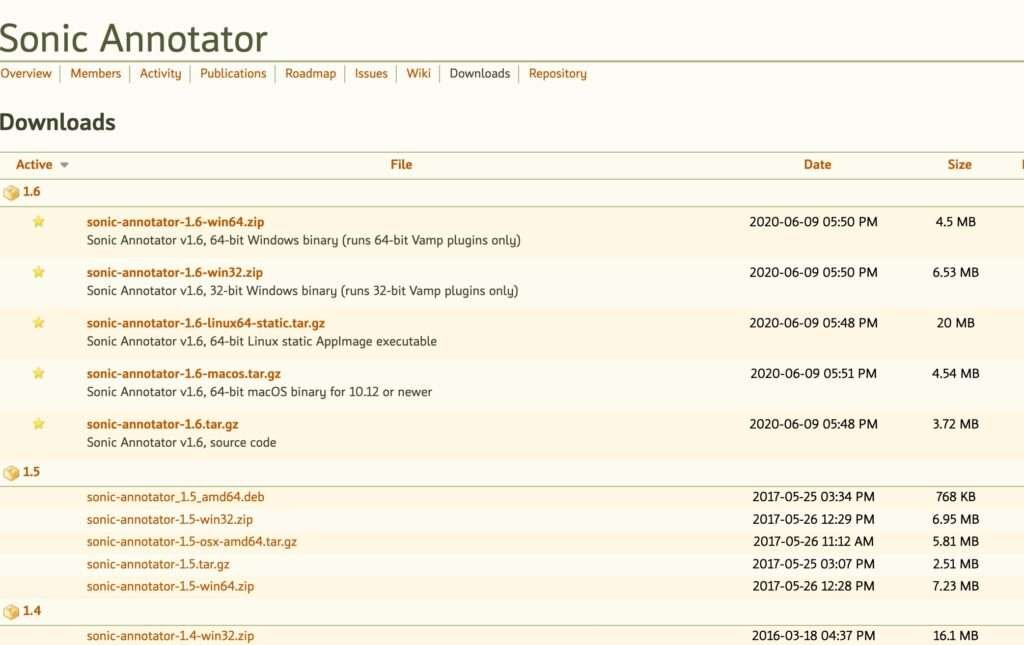Click the 4.5 MB size cell
The height and width of the screenshot is (645, 1024).
tap(955, 222)
